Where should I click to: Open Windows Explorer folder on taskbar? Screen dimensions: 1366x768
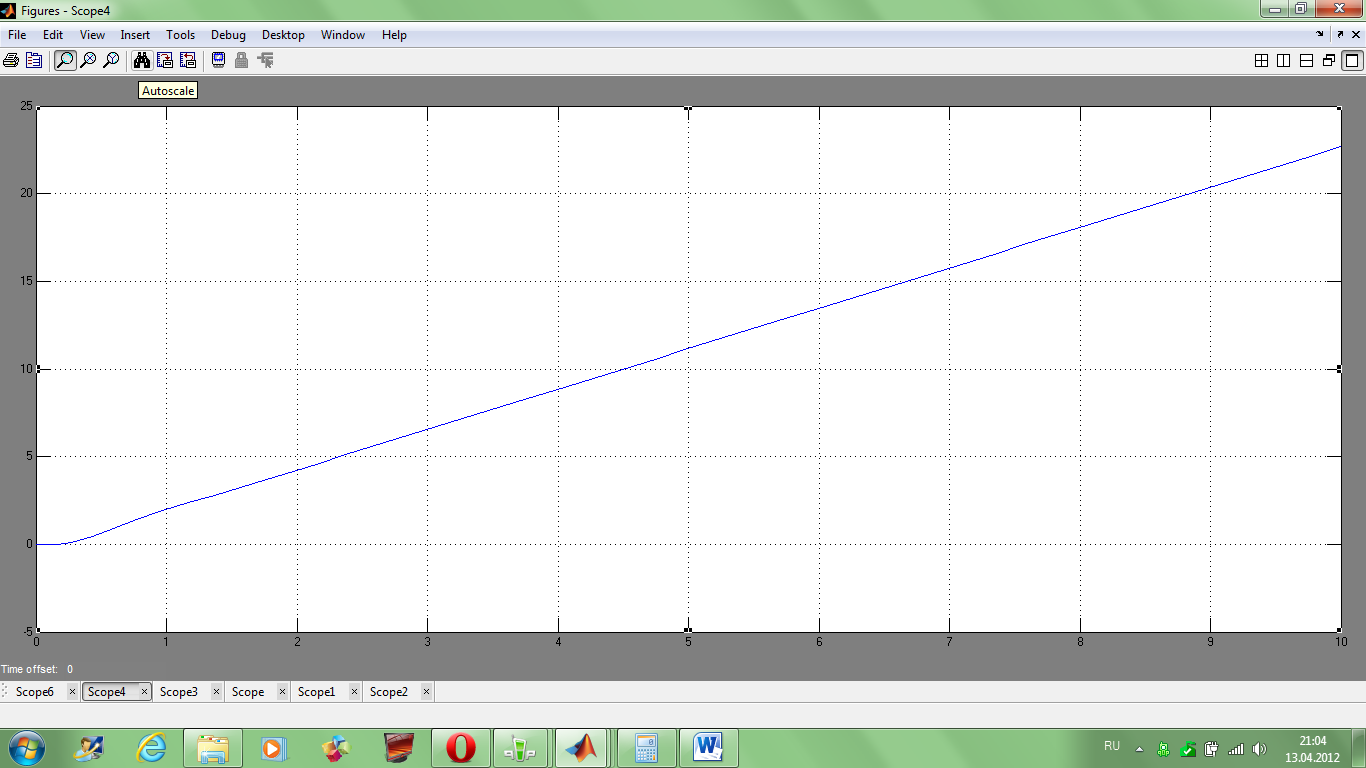[213, 747]
